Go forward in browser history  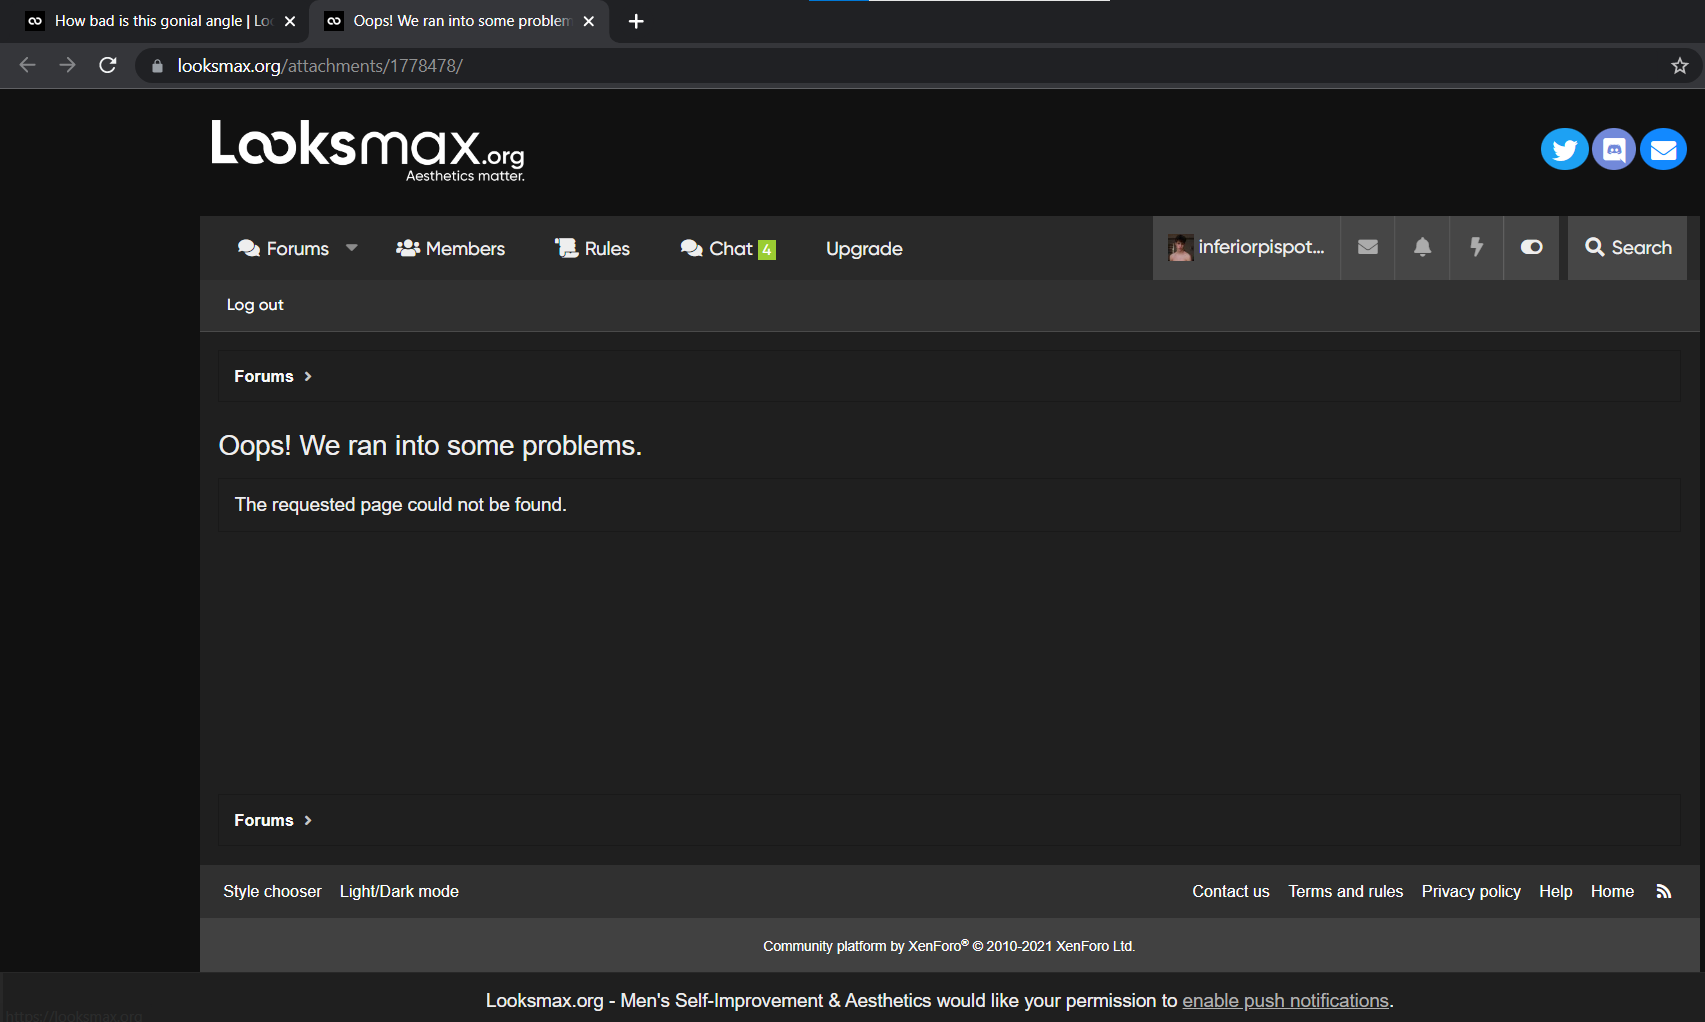(67, 65)
